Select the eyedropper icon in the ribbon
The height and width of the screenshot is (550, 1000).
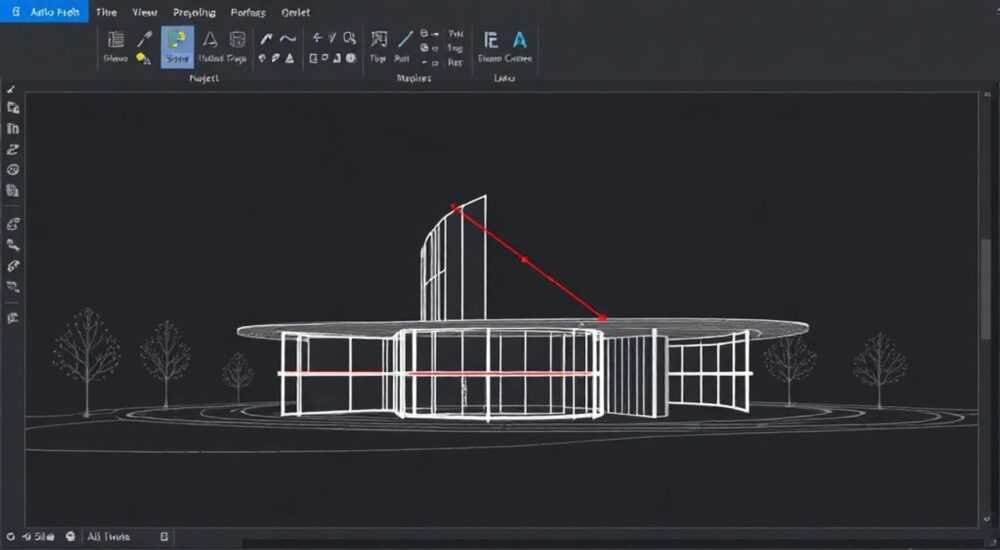tap(145, 40)
